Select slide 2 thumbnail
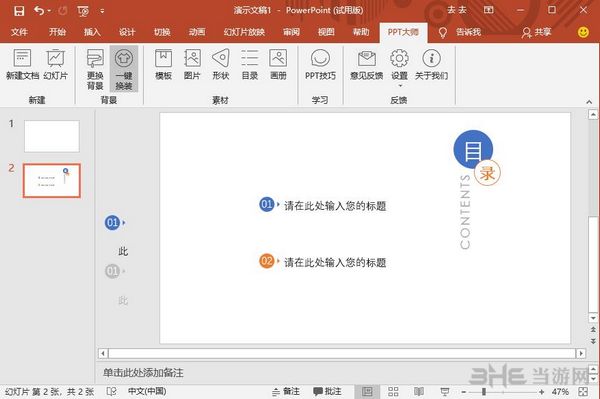The height and width of the screenshot is (399, 600). tap(52, 181)
